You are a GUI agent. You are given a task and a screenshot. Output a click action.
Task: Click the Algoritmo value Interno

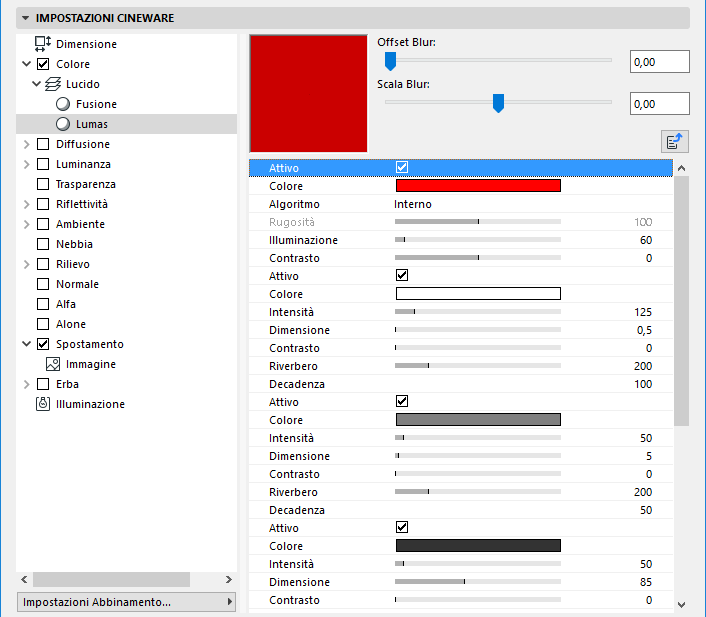click(x=413, y=204)
